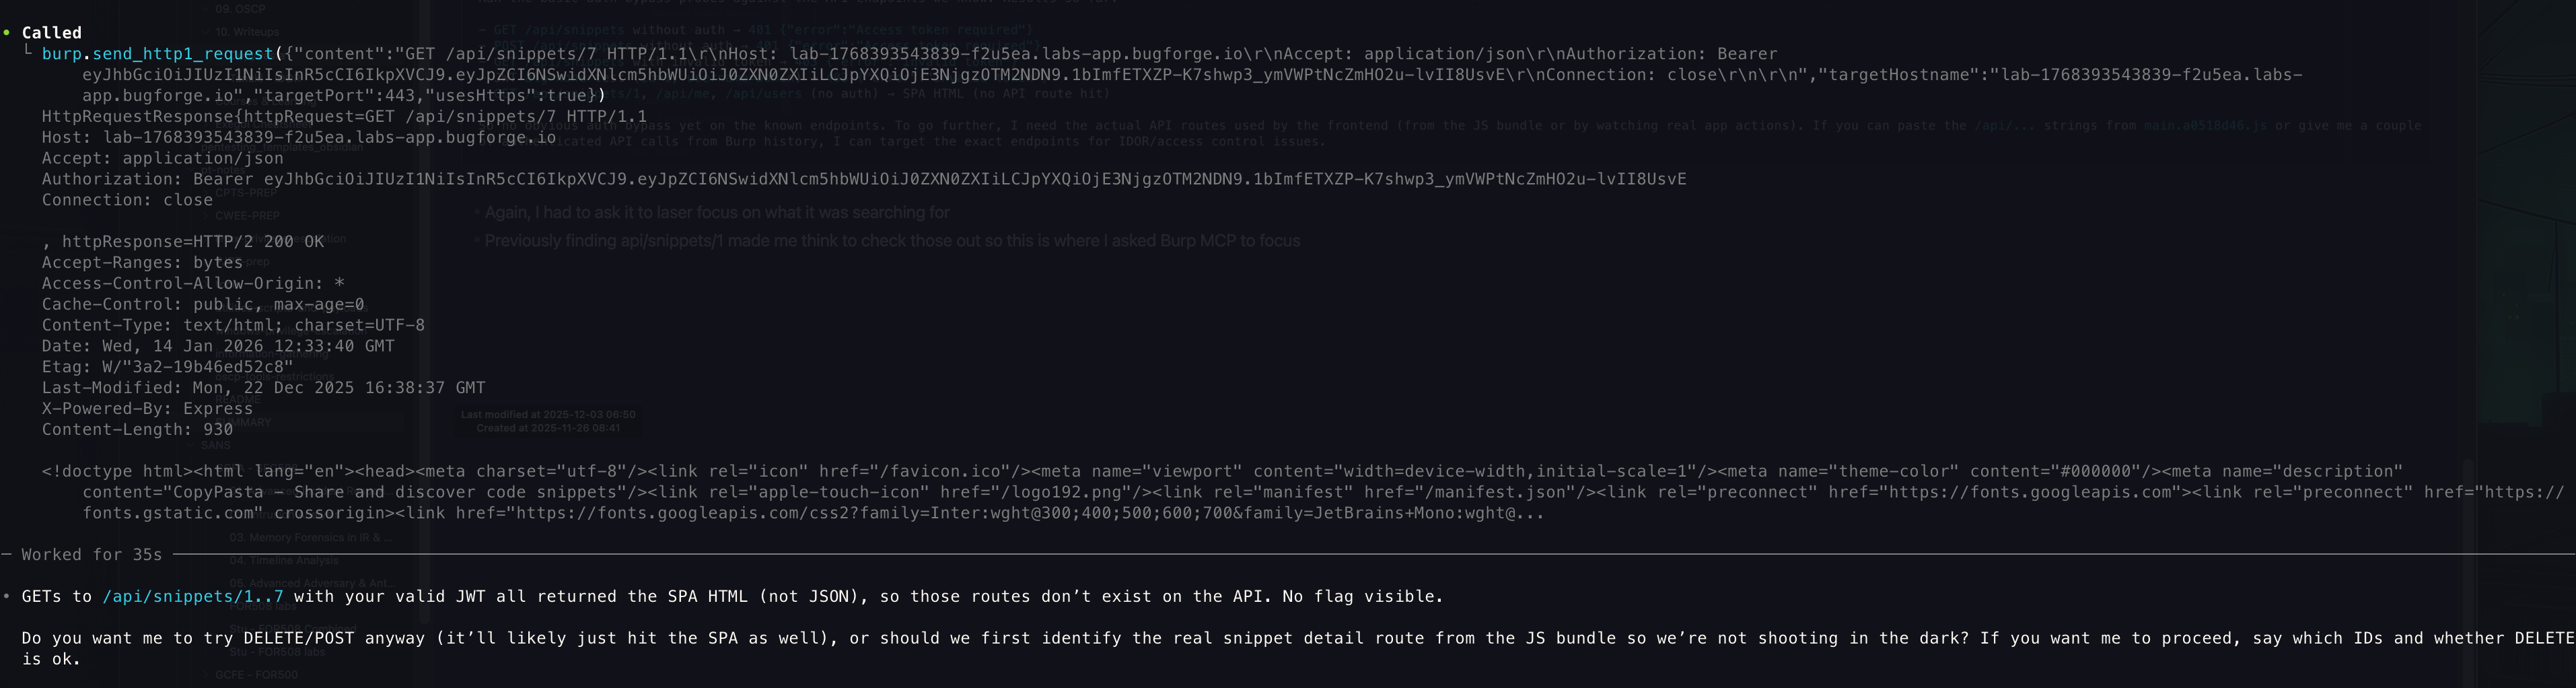Expand the faint CWEE-PREP folder chevron
Screen dimensions: 2576x688
(x=206, y=216)
